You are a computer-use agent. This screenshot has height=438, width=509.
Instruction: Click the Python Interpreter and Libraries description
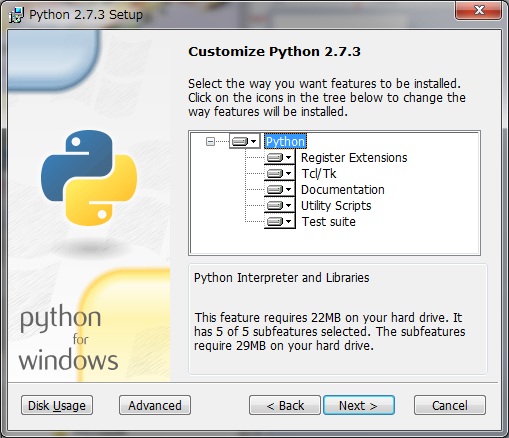click(x=282, y=278)
